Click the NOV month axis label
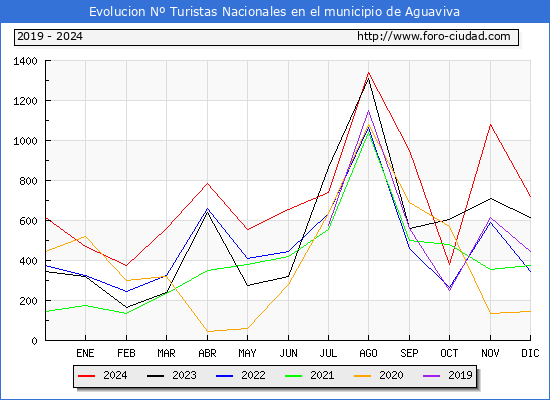This screenshot has width=550, height=400. point(490,353)
